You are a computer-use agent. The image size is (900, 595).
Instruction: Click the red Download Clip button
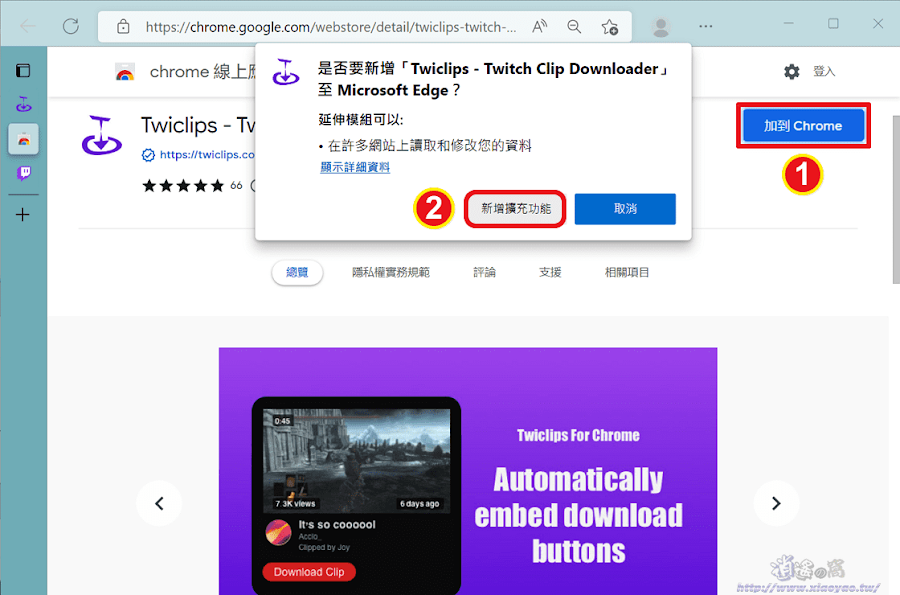click(309, 572)
